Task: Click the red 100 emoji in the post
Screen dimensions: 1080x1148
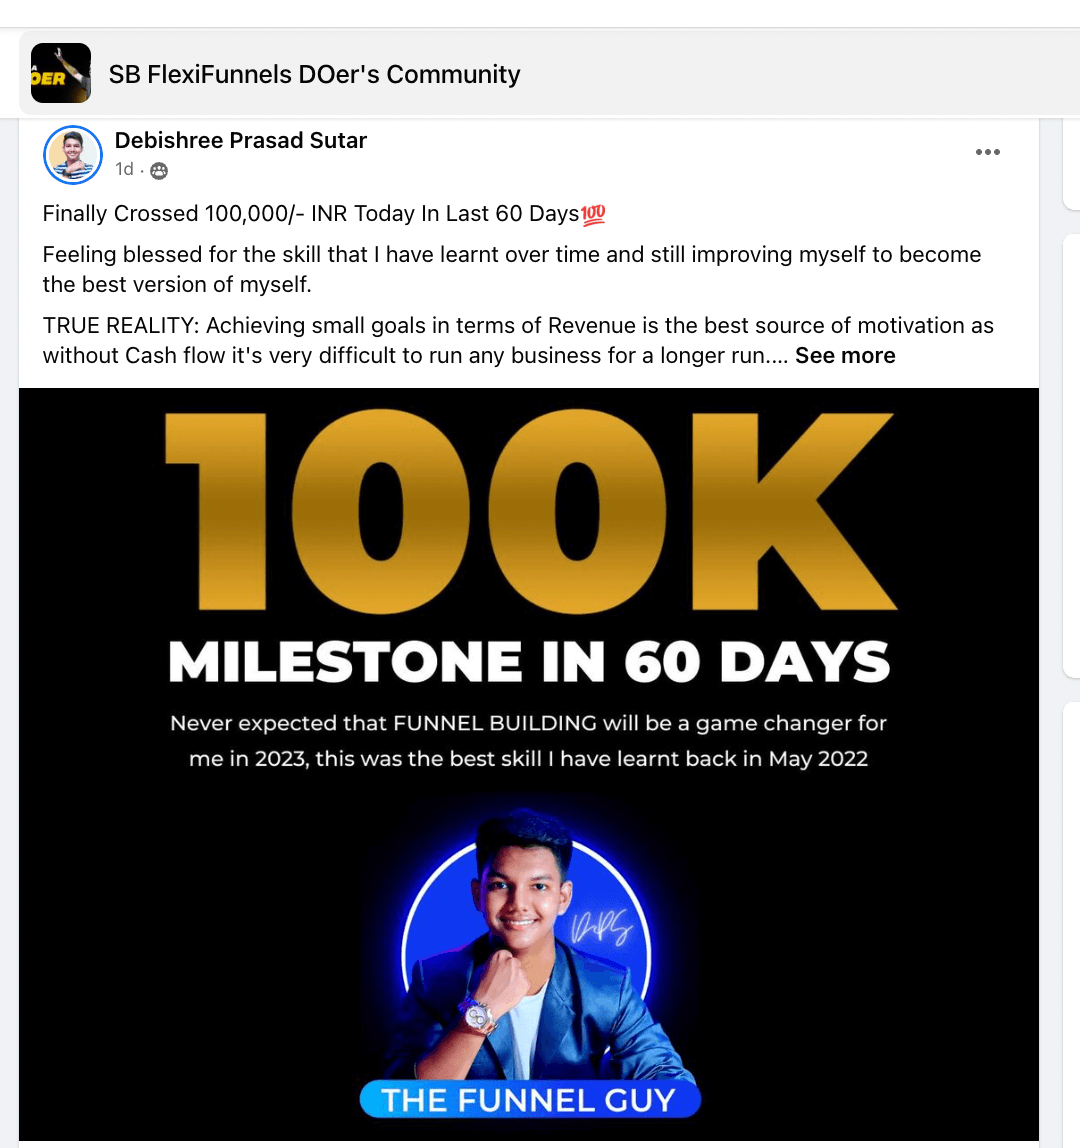Action: click(594, 214)
